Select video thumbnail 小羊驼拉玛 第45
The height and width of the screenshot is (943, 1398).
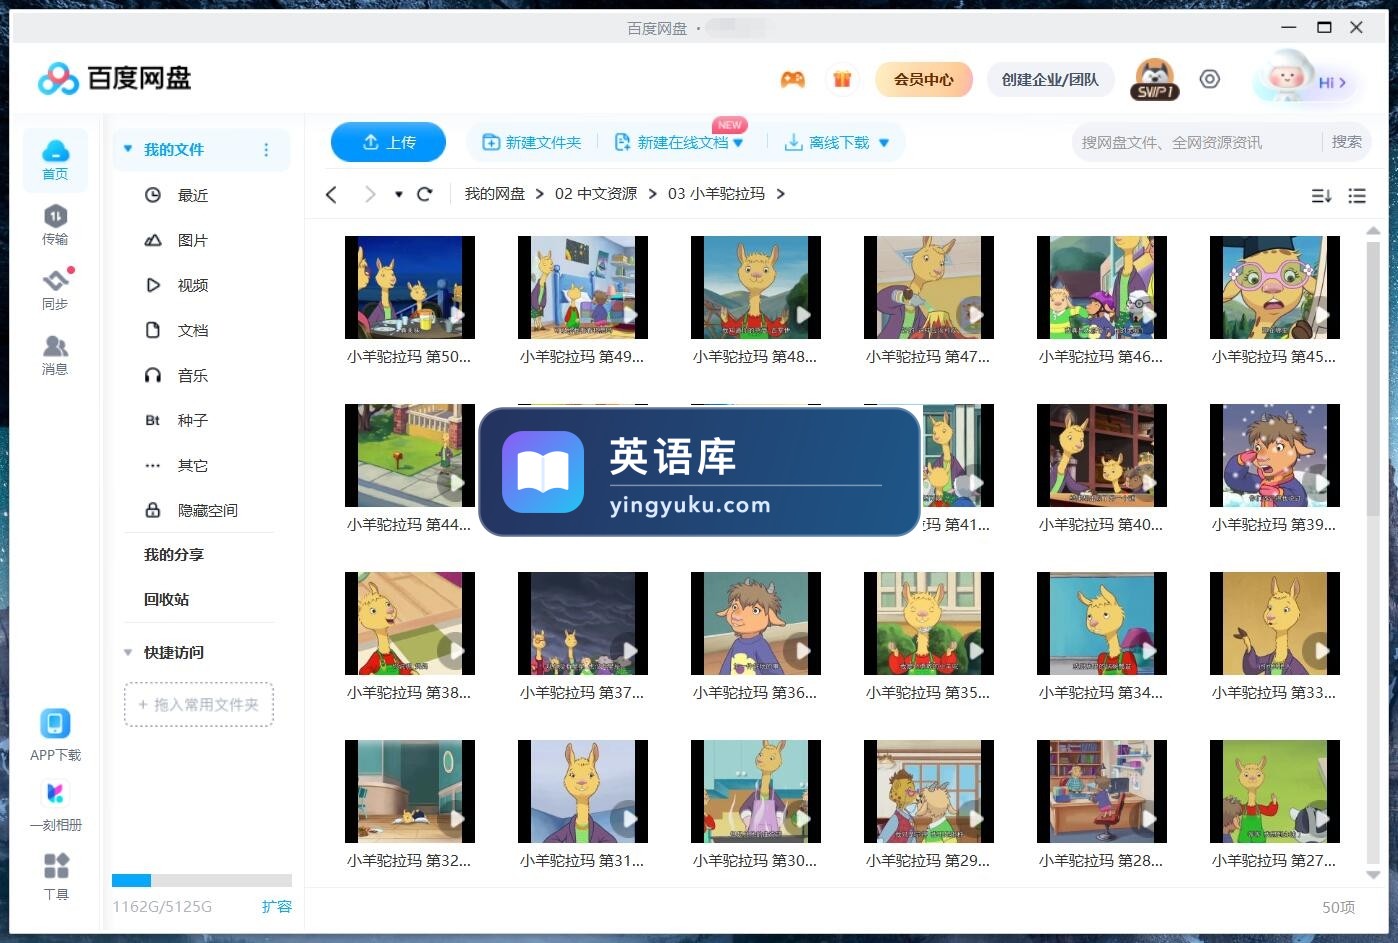(x=1274, y=287)
